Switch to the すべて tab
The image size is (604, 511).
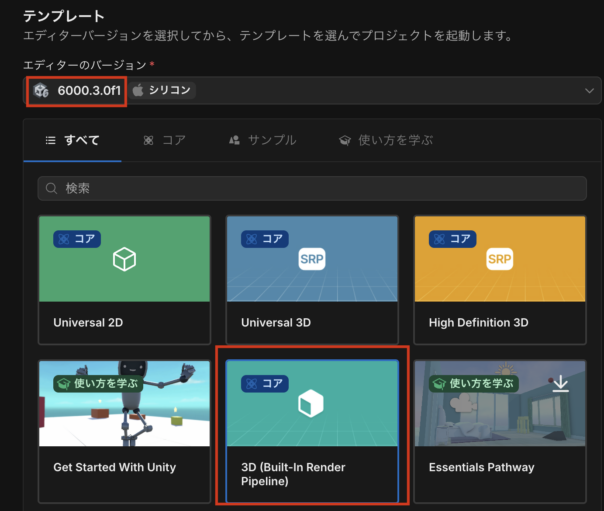(x=72, y=140)
